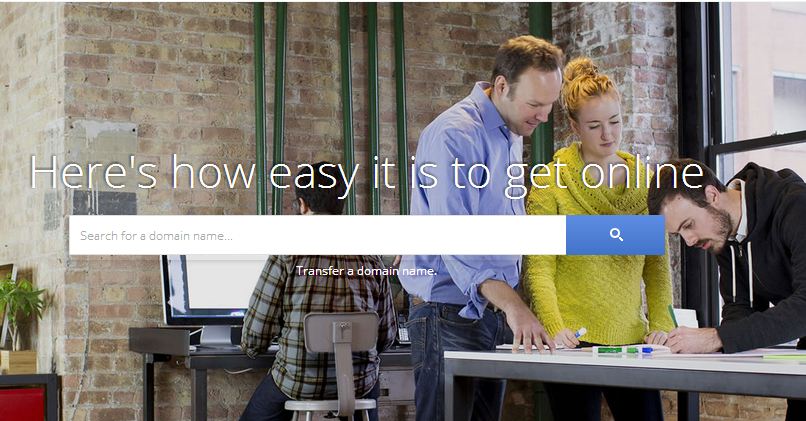
Task: Open the 'Transfer a domain name.' link
Action: coord(367,271)
